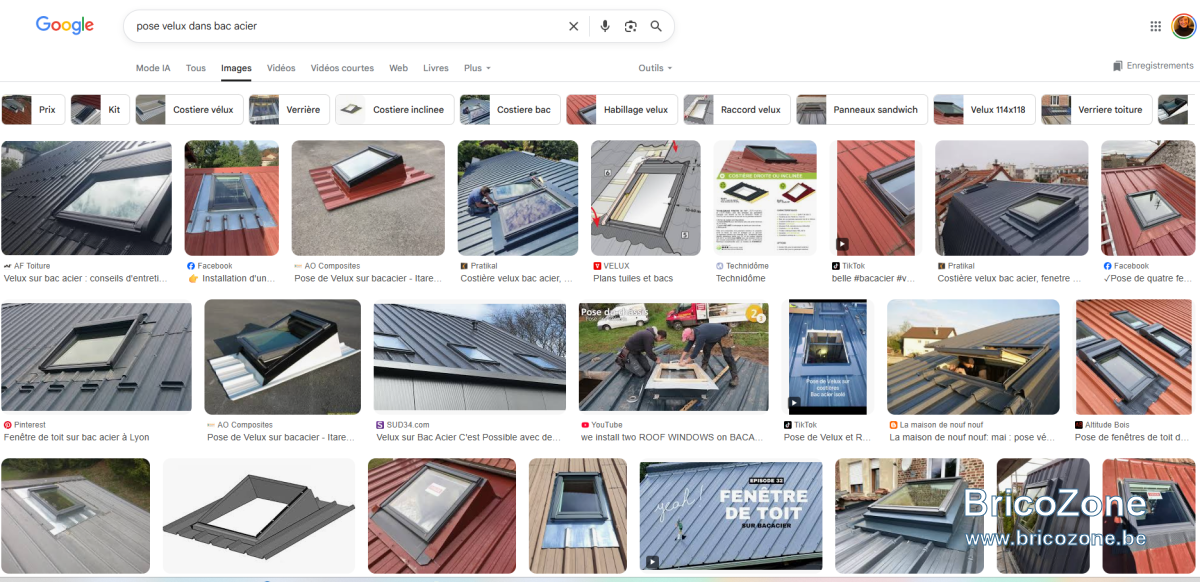This screenshot has height=582, width=1200.
Task: Open La maison de nouf nouf image
Action: [x=973, y=356]
